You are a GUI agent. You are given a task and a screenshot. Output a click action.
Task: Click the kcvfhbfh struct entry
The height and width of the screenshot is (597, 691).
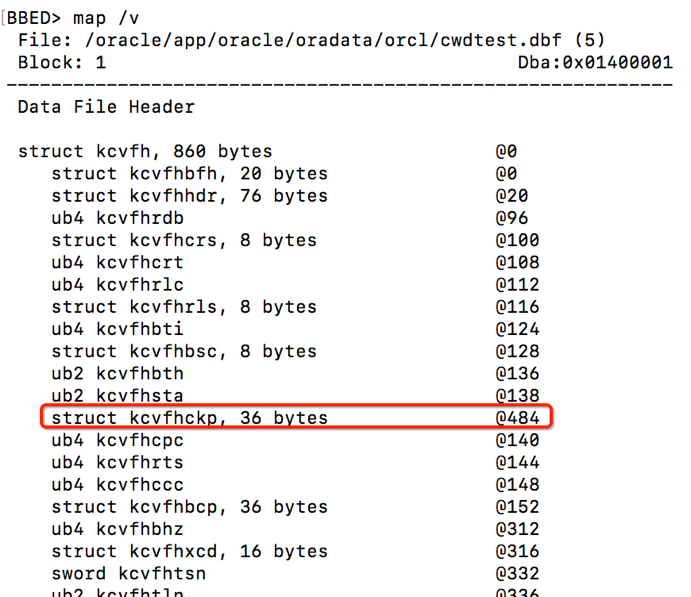189,174
